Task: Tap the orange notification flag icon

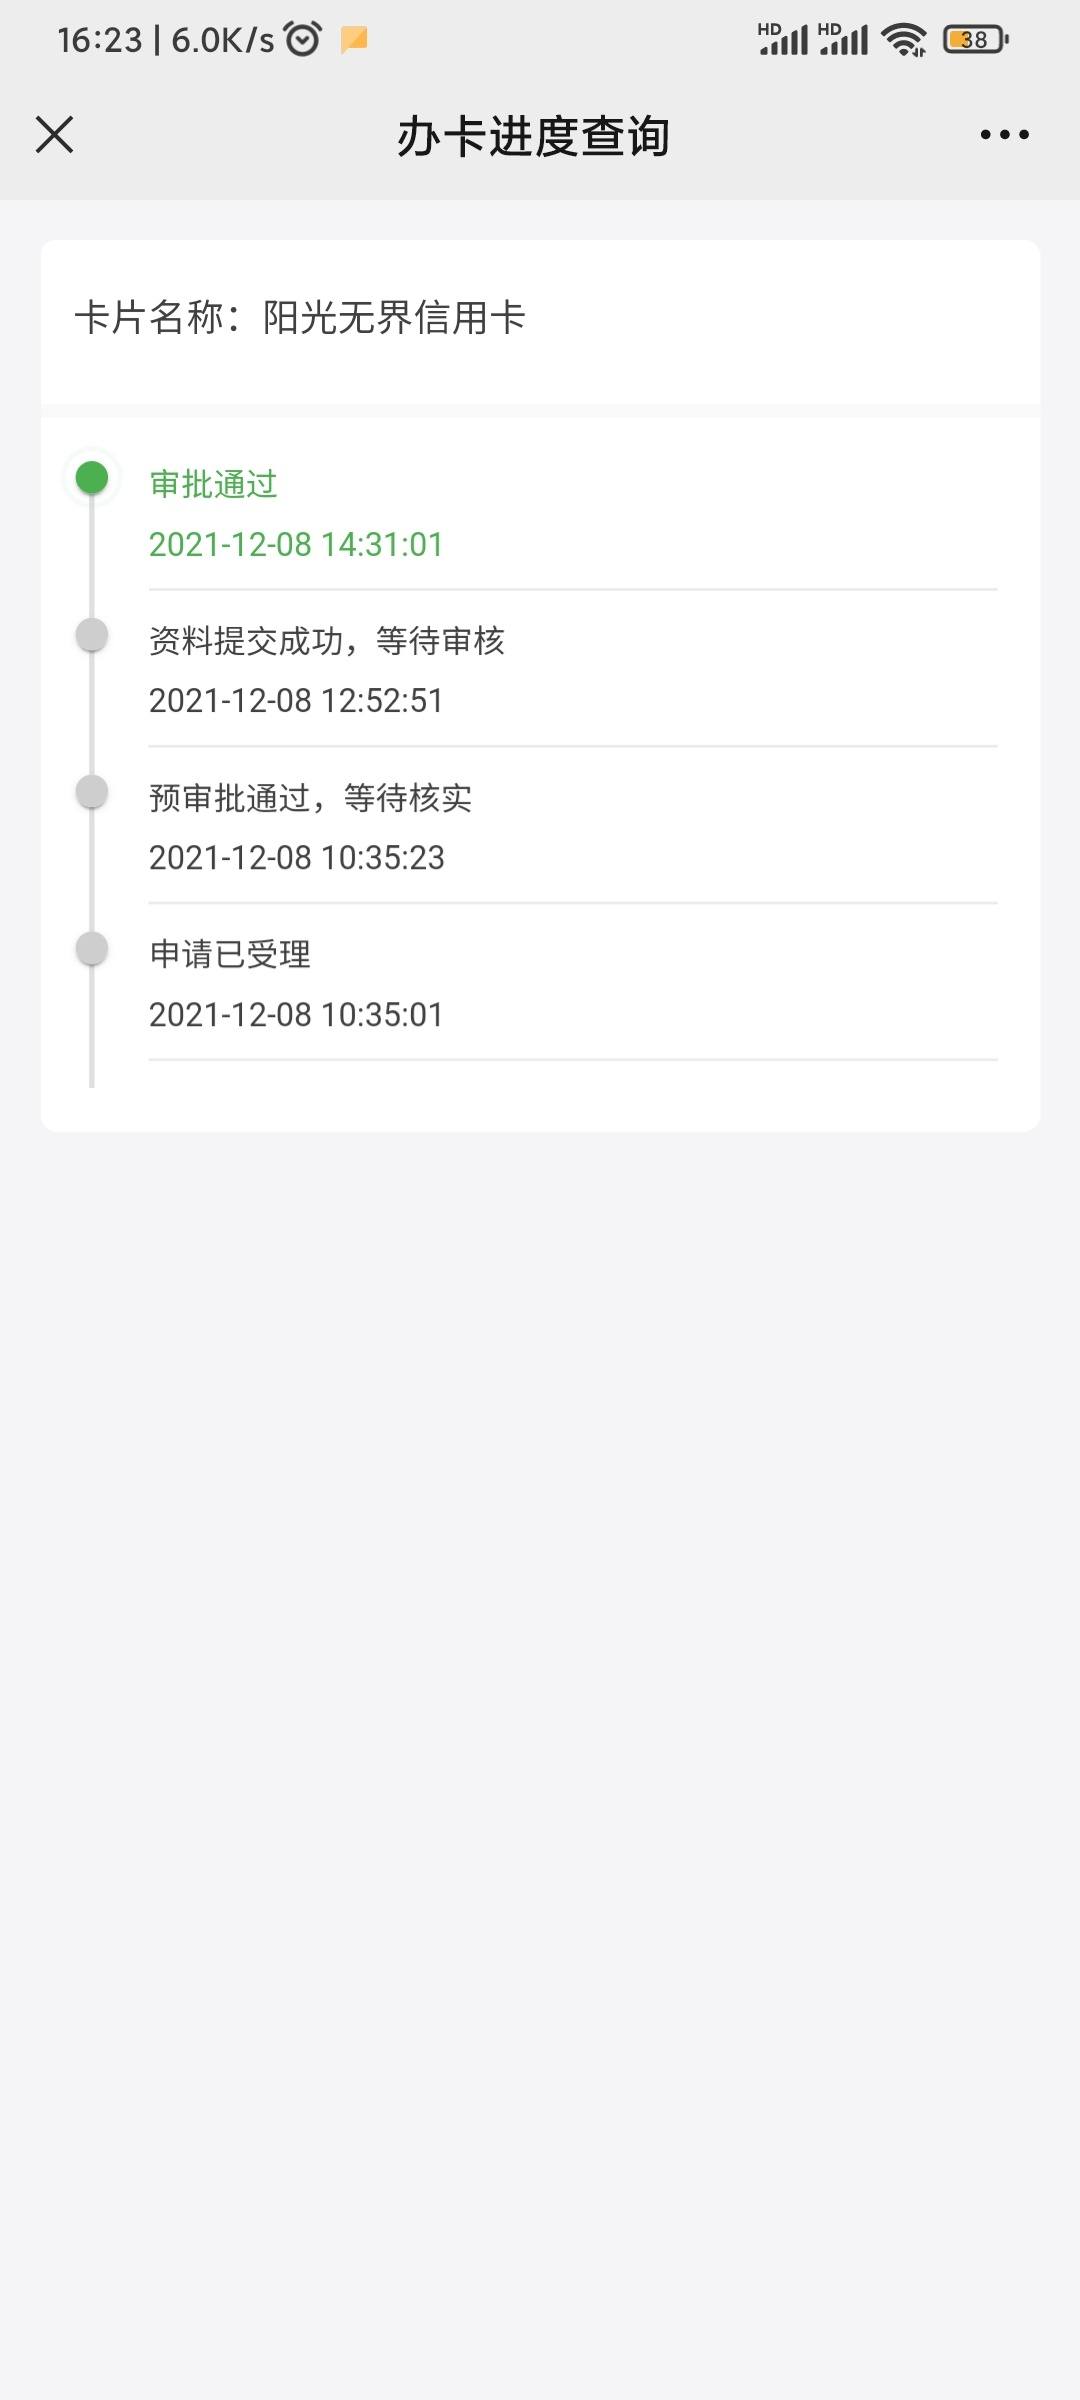Action: (x=354, y=39)
